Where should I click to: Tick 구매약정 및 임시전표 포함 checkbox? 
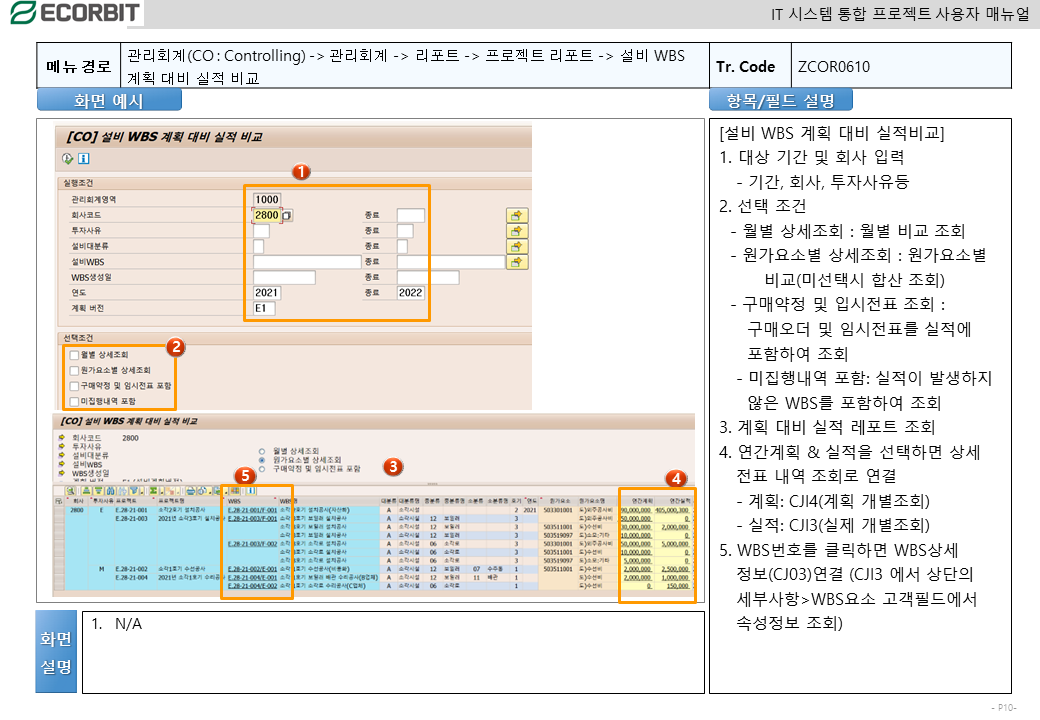(74, 385)
